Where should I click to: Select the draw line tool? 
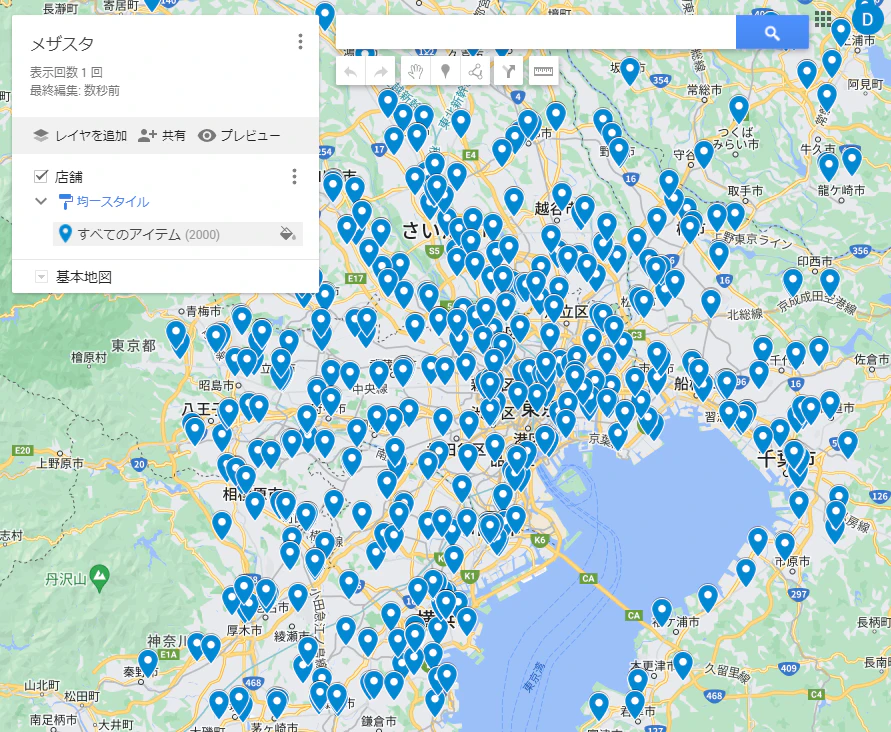pos(475,72)
